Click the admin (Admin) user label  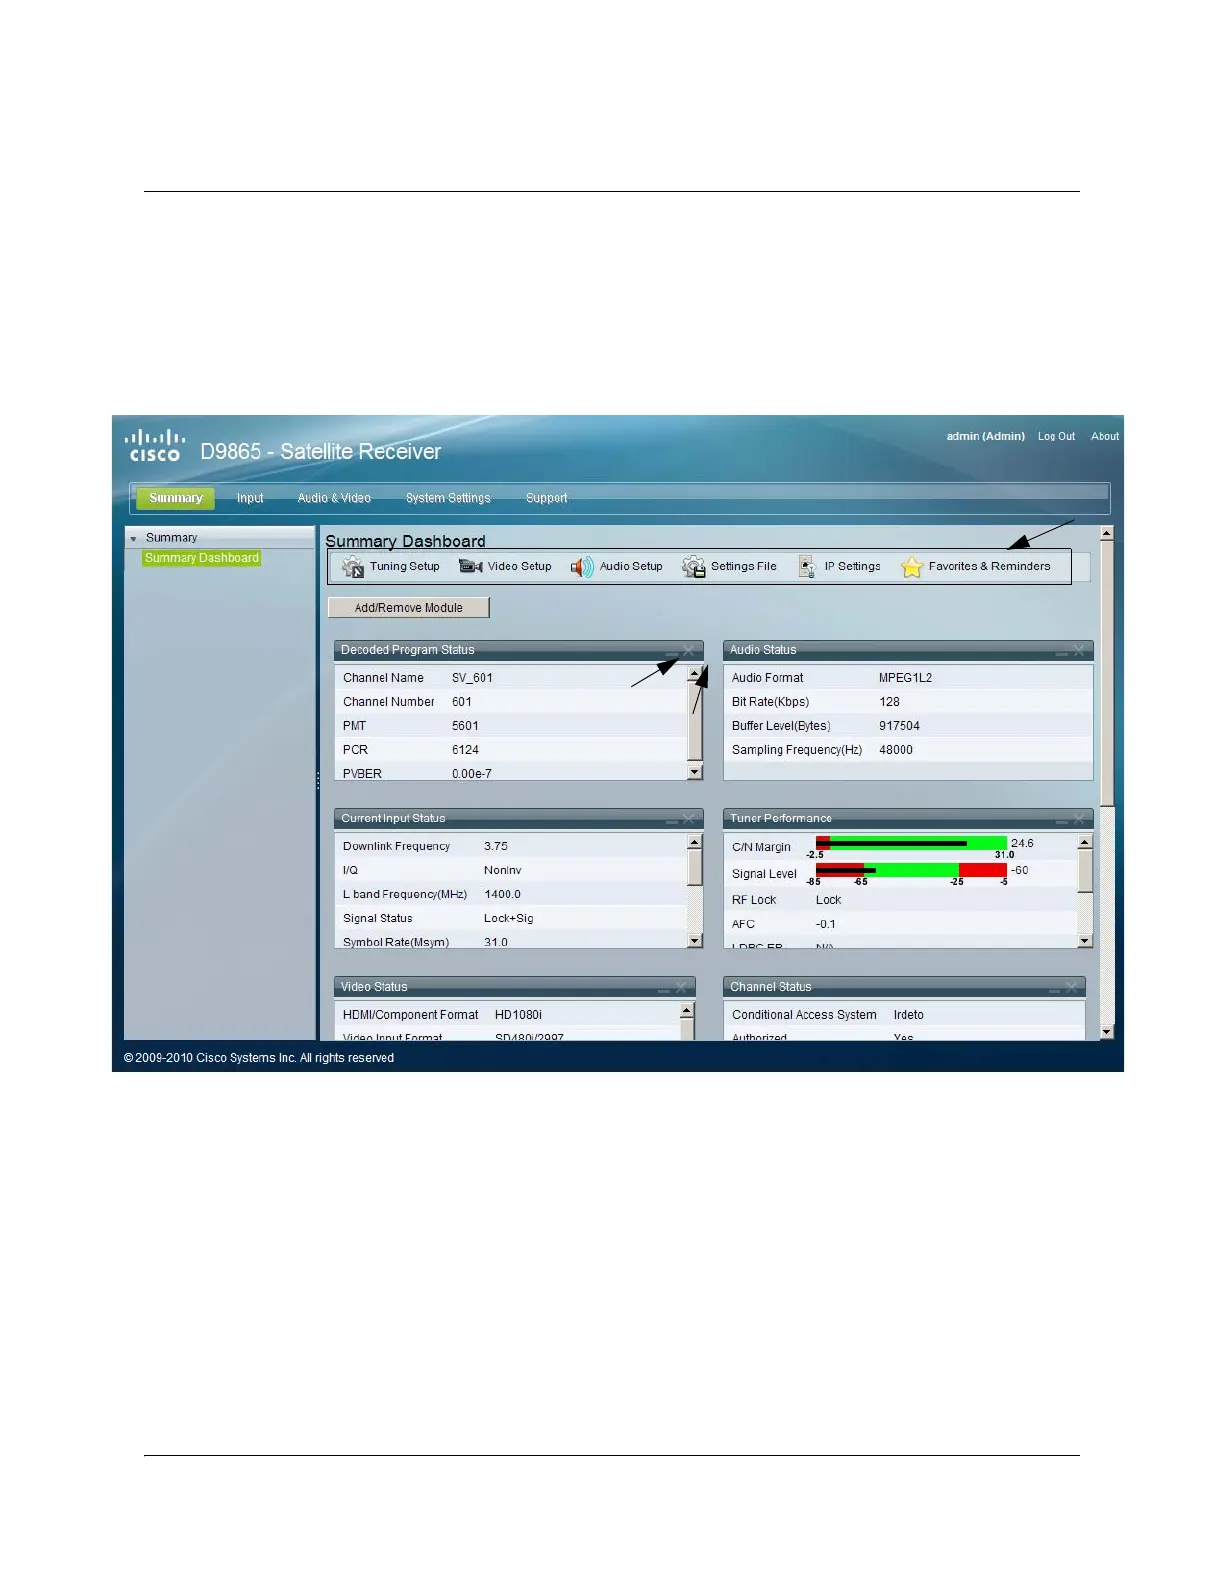click(986, 437)
